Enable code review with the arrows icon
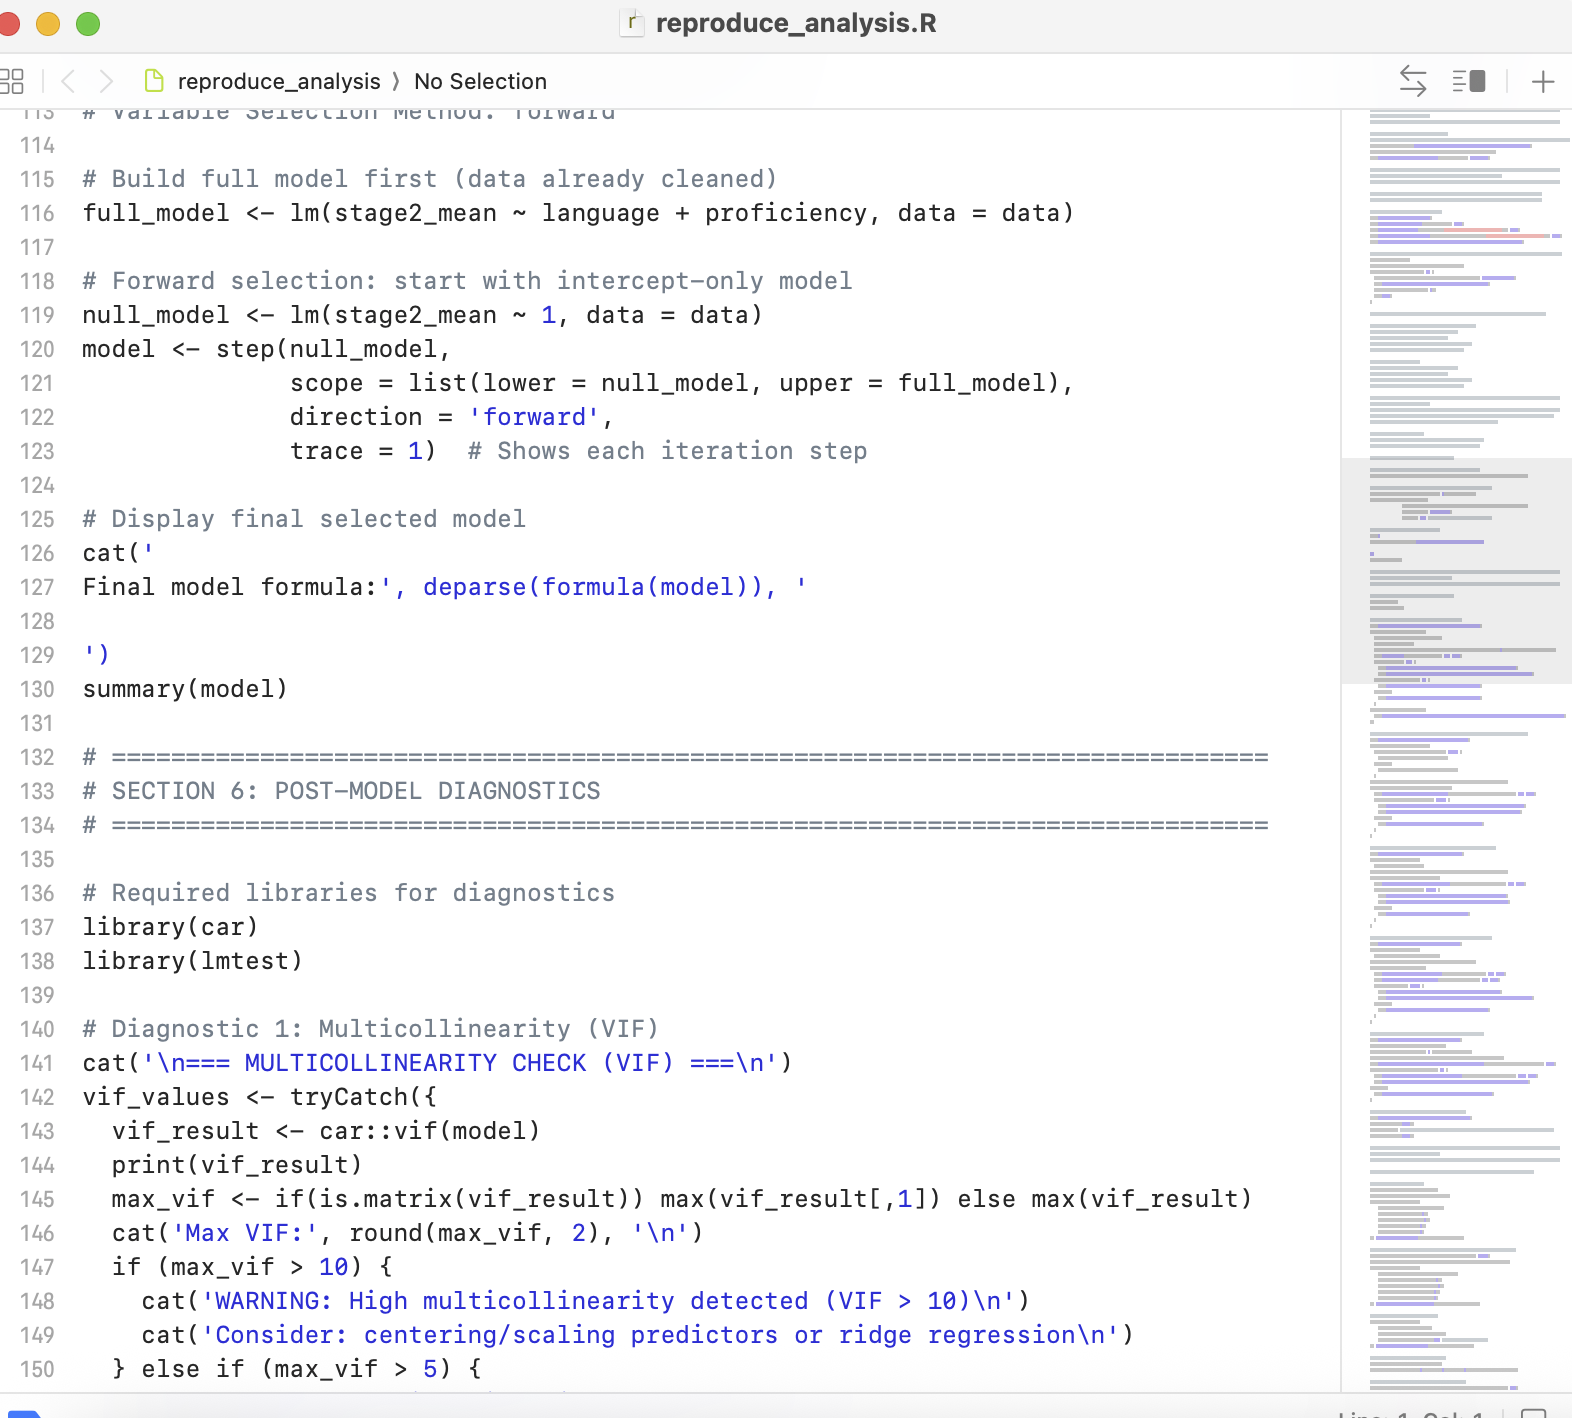The width and height of the screenshot is (1572, 1418). pos(1412,81)
